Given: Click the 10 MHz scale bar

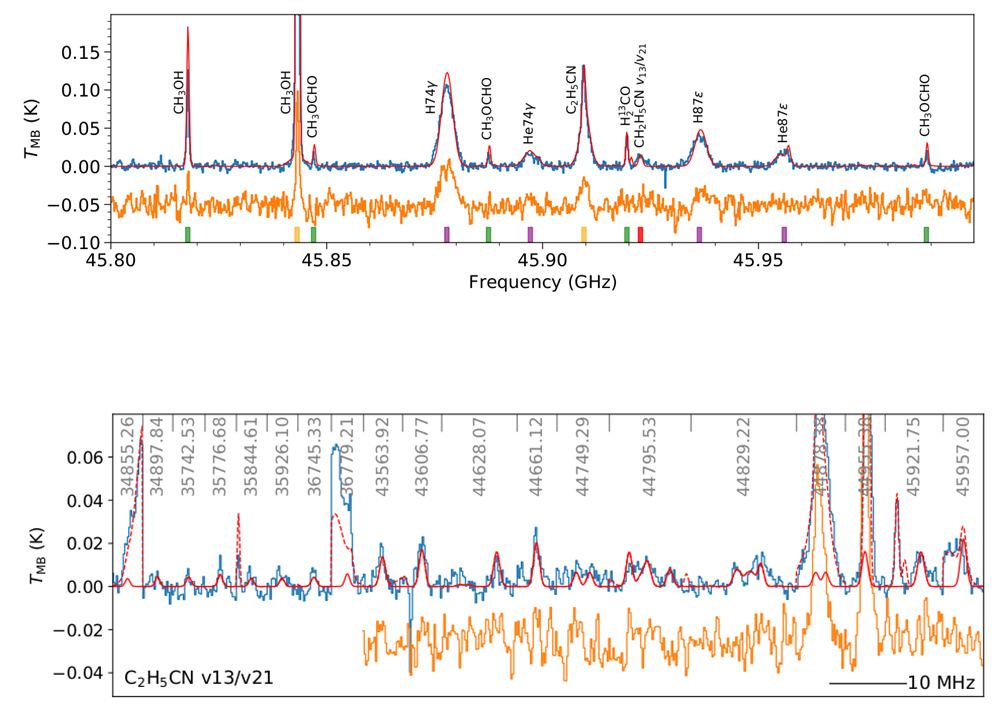Looking at the screenshot, I should 868,683.
